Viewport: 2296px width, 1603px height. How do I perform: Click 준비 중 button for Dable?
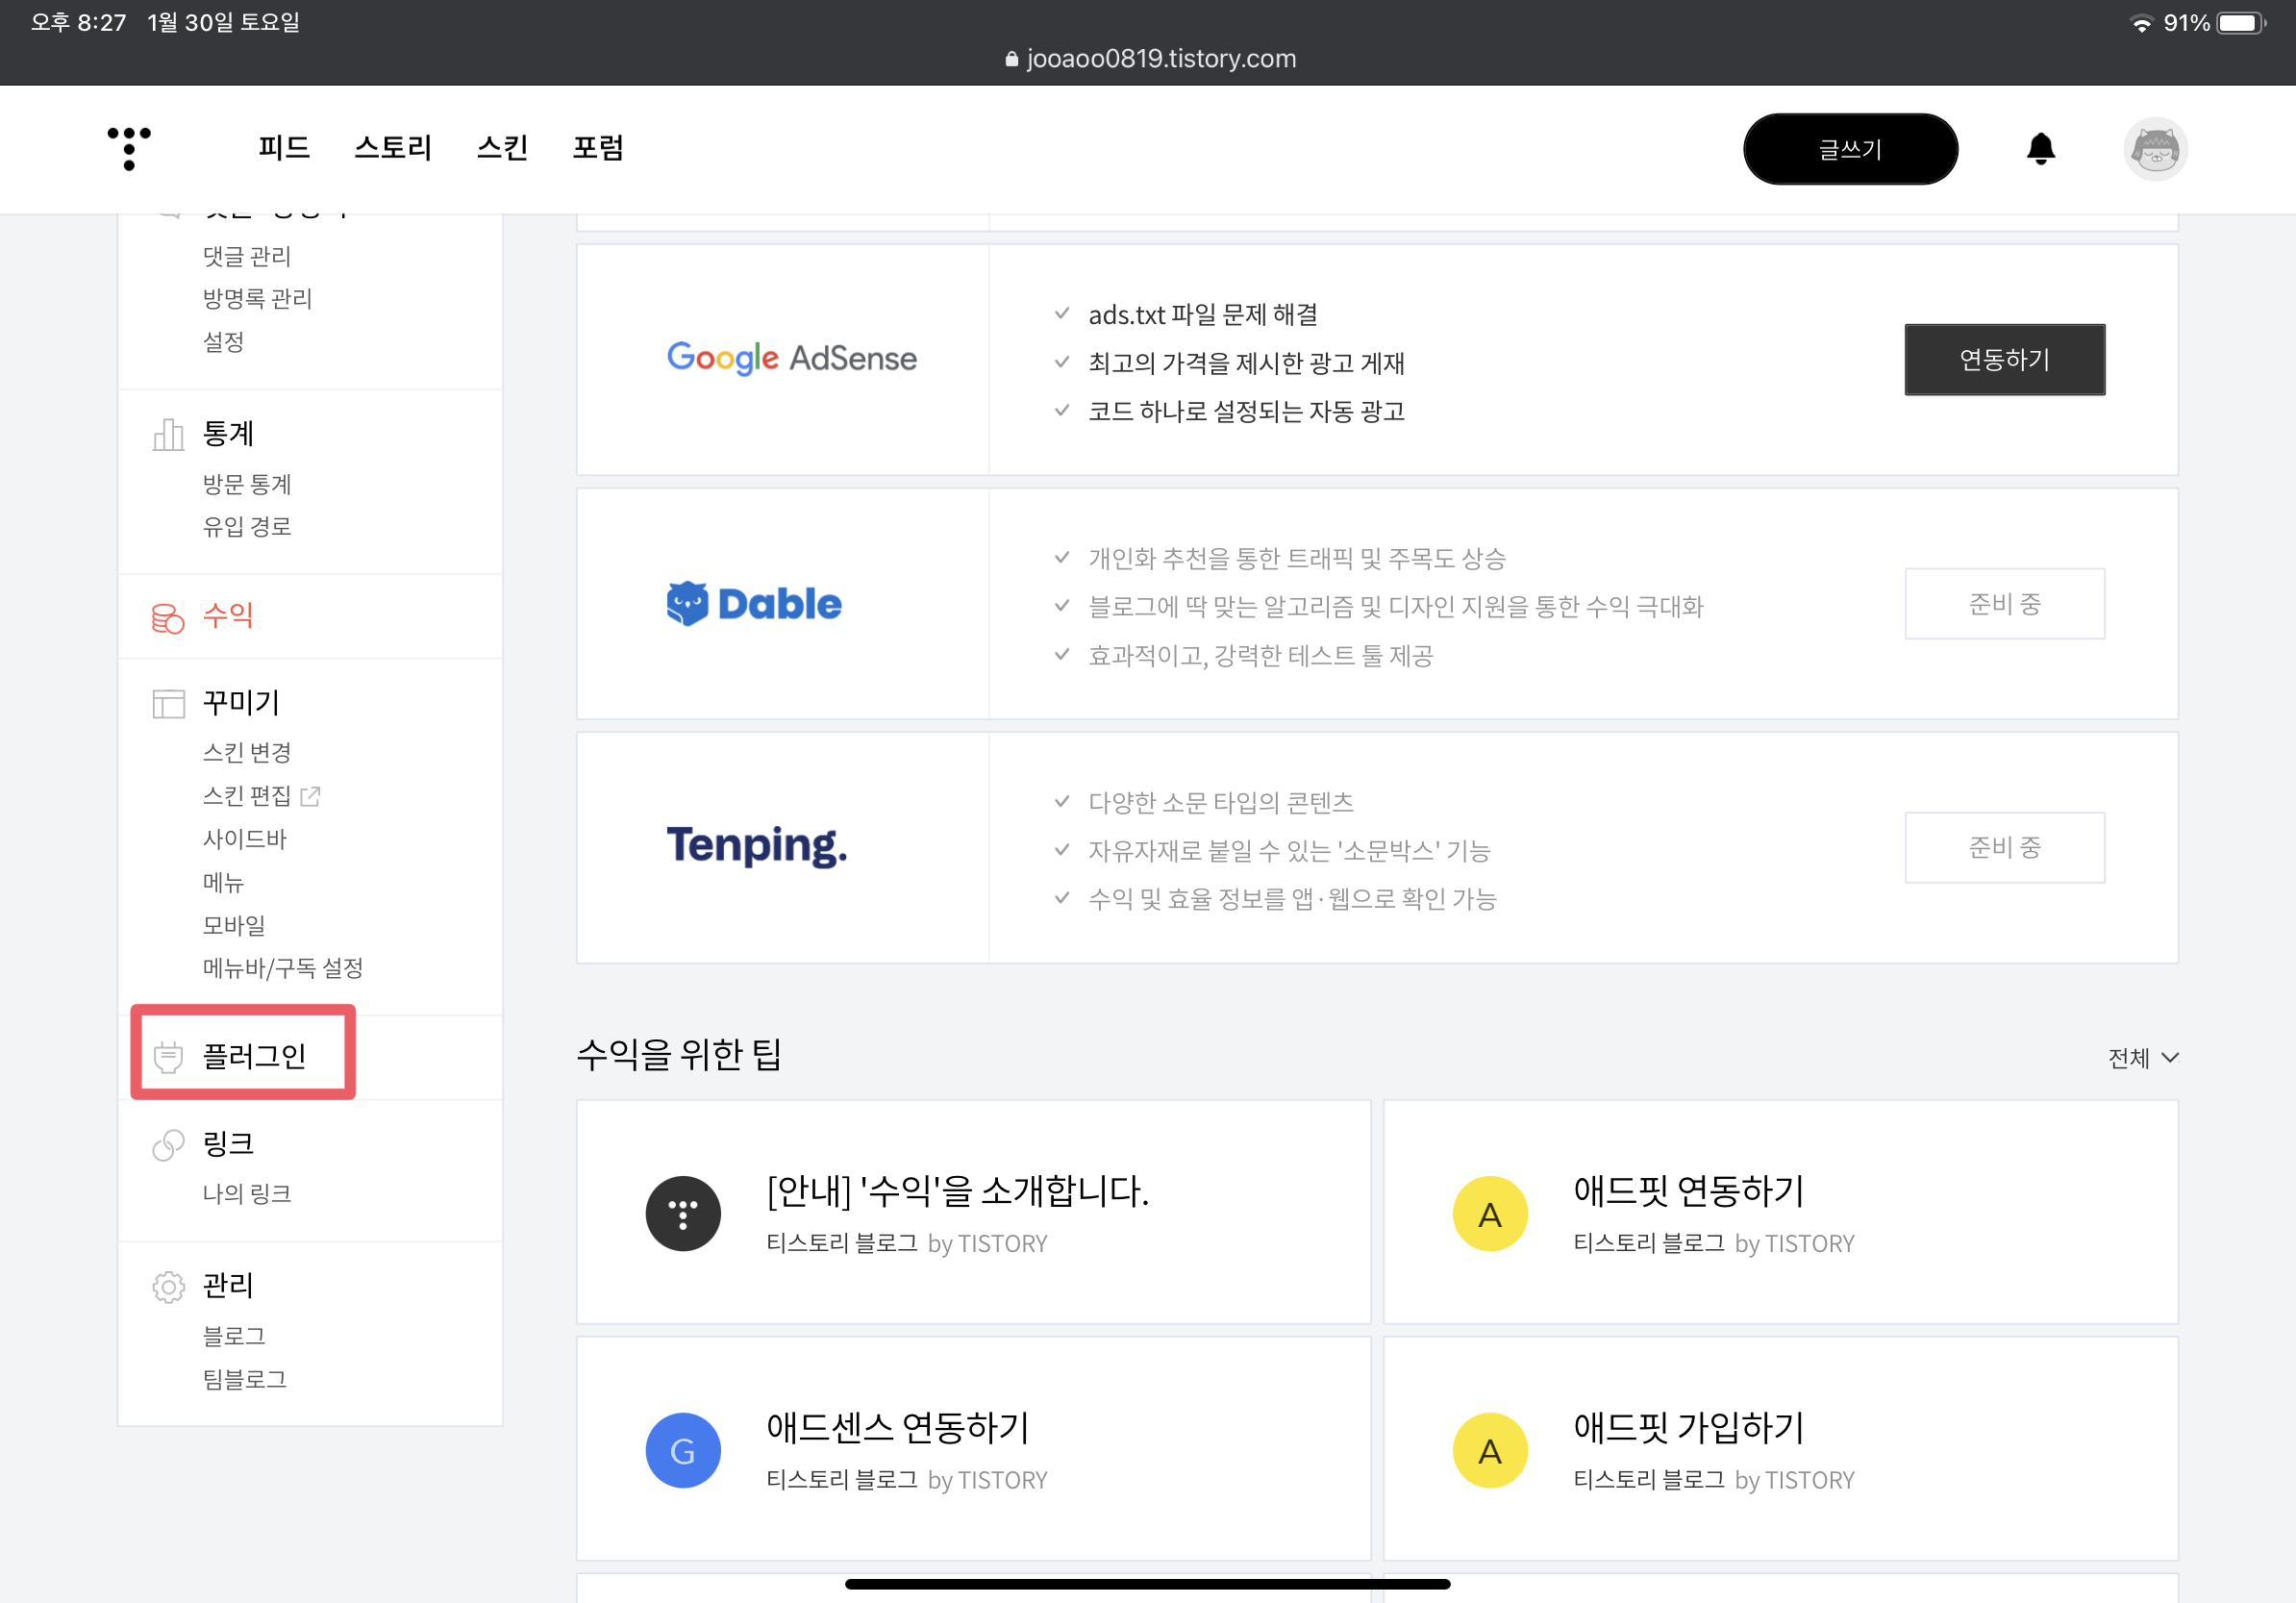click(2004, 604)
